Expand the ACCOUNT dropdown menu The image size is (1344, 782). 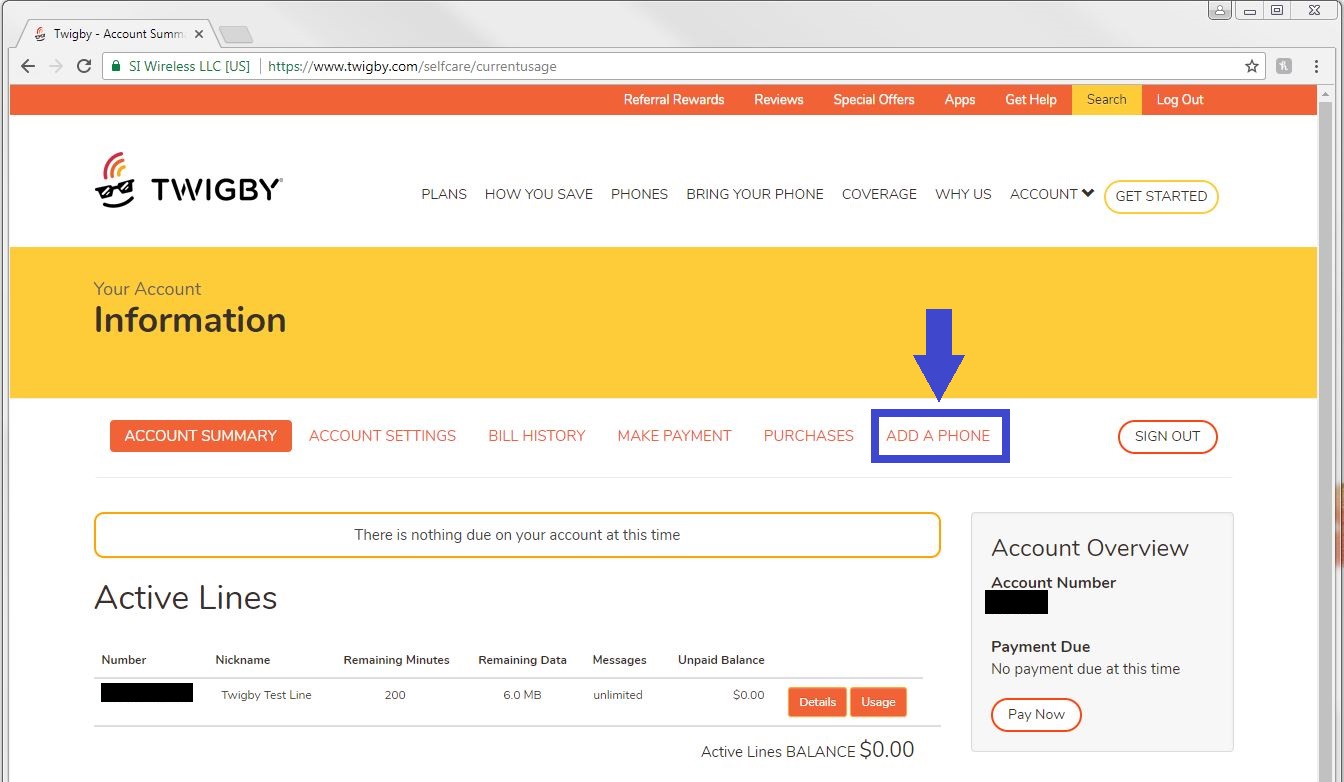coord(1051,194)
